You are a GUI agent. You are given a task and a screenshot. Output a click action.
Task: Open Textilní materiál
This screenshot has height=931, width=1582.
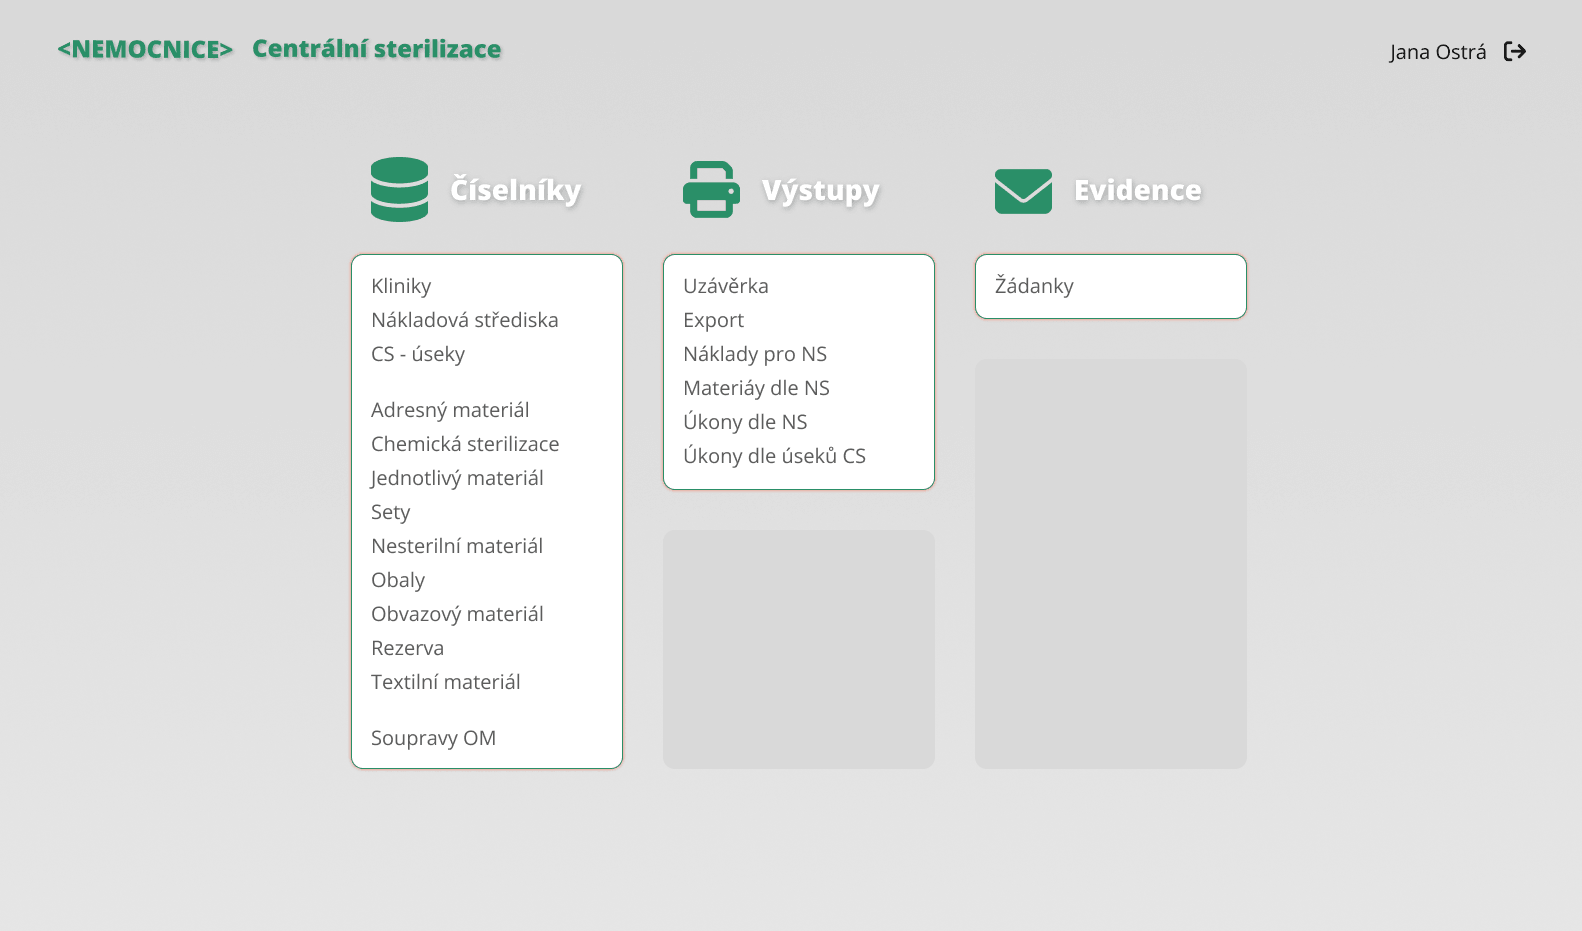tap(446, 682)
